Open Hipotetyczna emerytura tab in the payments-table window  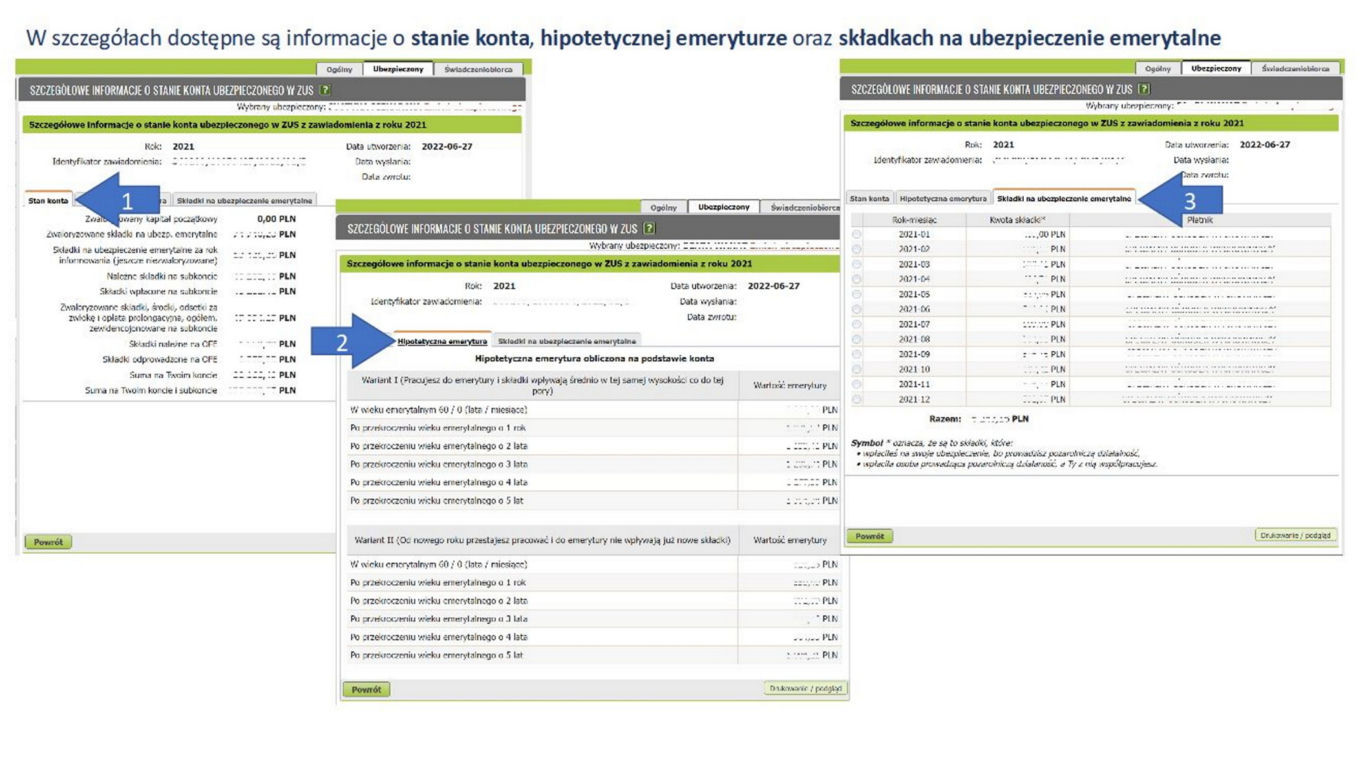tap(942, 198)
